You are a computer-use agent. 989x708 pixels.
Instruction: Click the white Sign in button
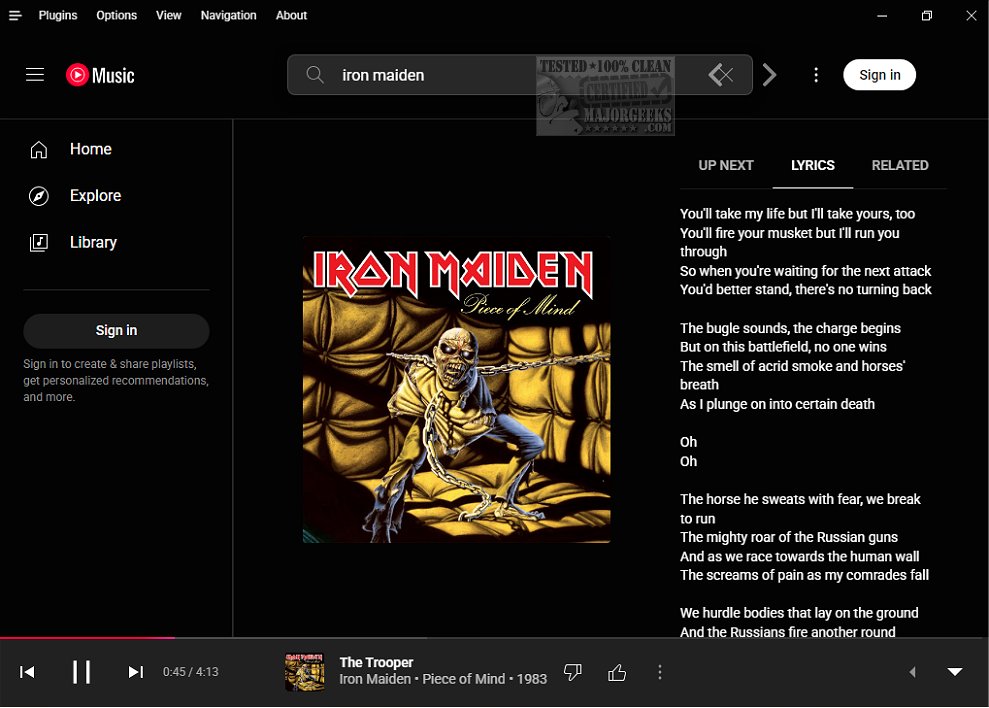(x=879, y=75)
